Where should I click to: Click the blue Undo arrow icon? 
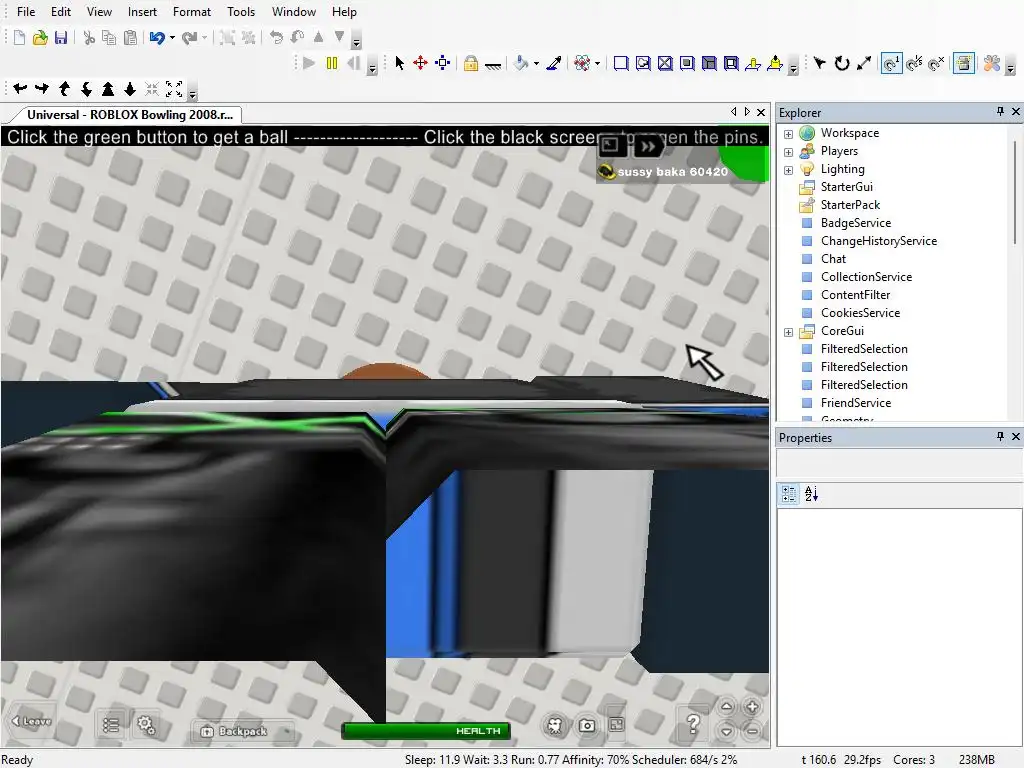[x=157, y=38]
